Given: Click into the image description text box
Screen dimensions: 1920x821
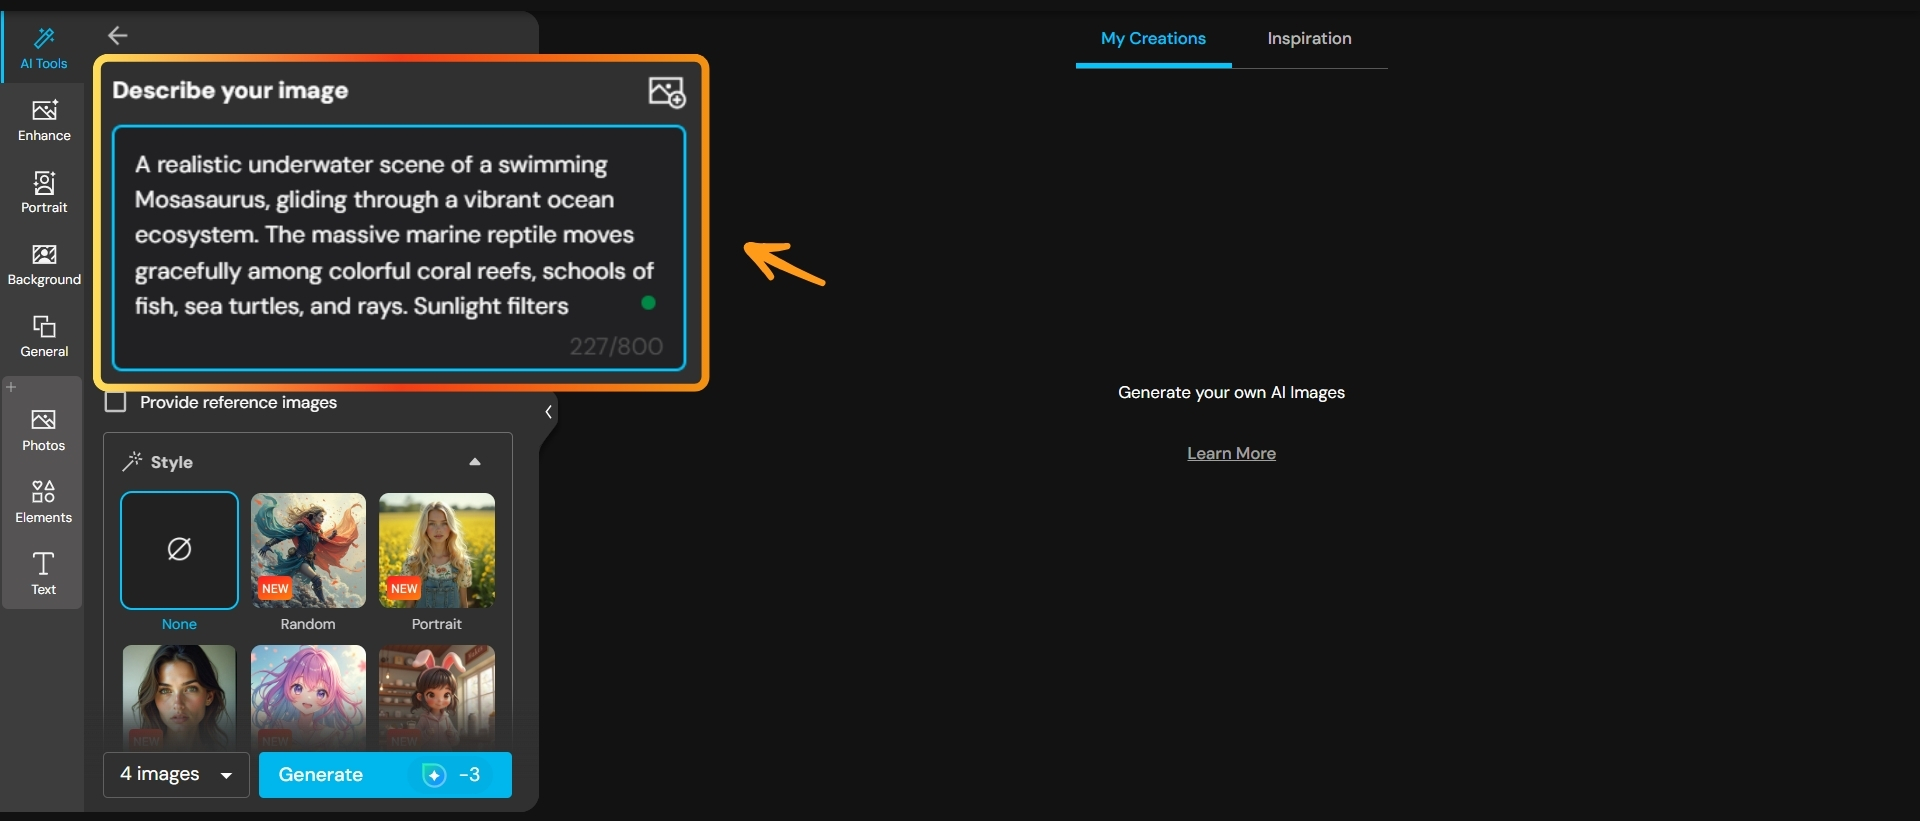Looking at the screenshot, I should coord(399,247).
